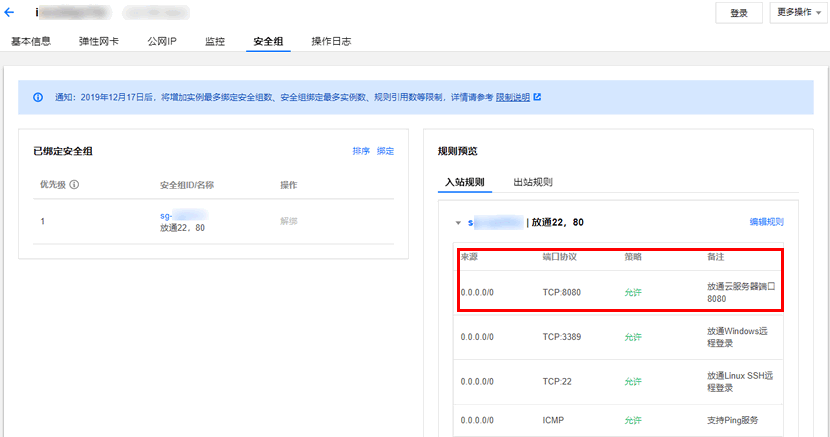Open the 弹性网卡 tab

[98, 42]
